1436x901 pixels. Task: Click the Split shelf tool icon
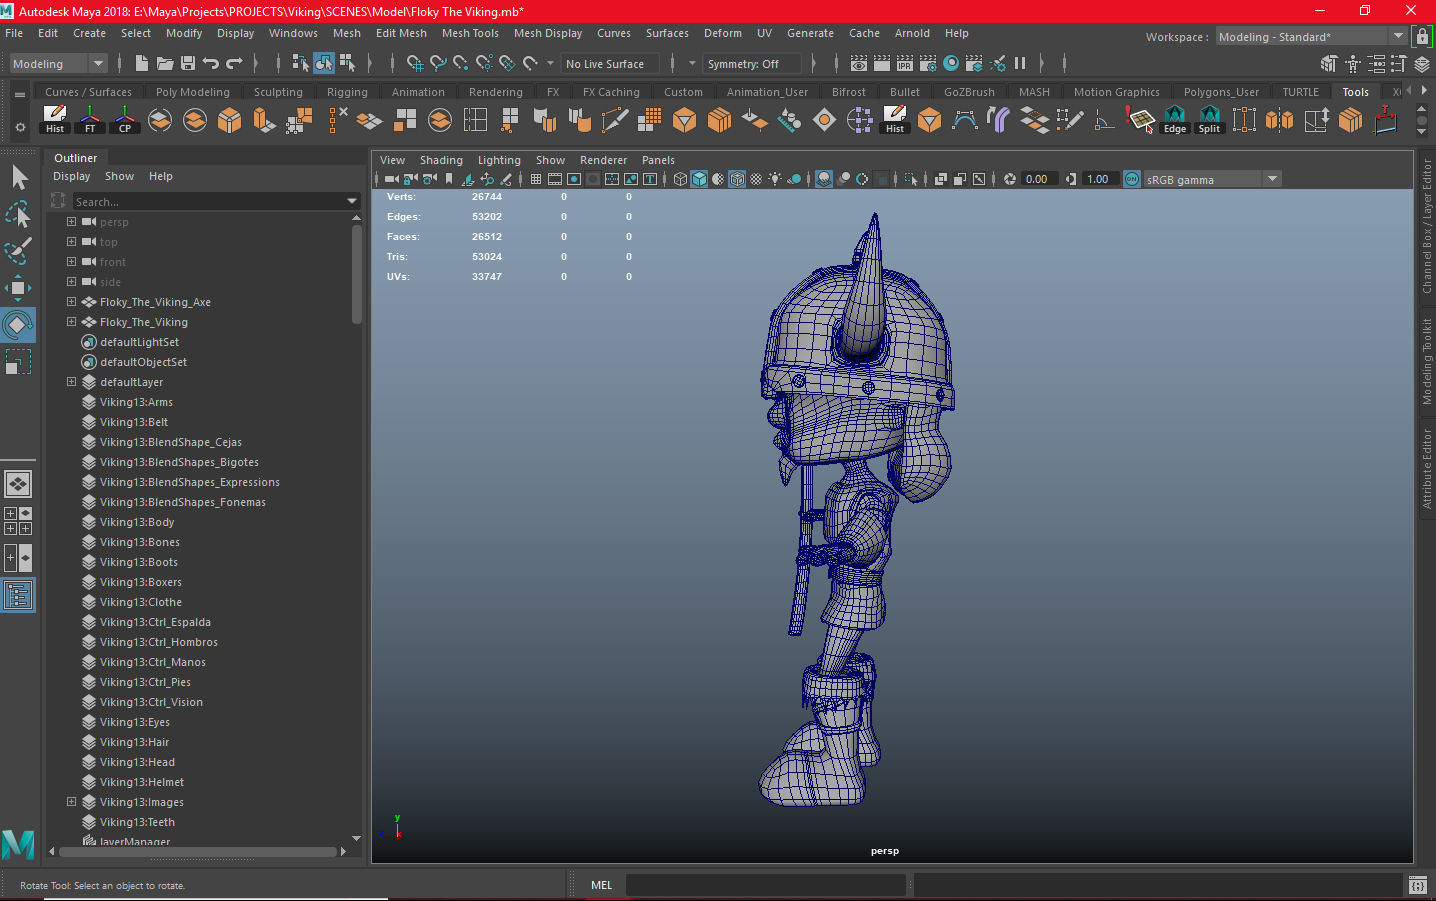tap(1210, 120)
